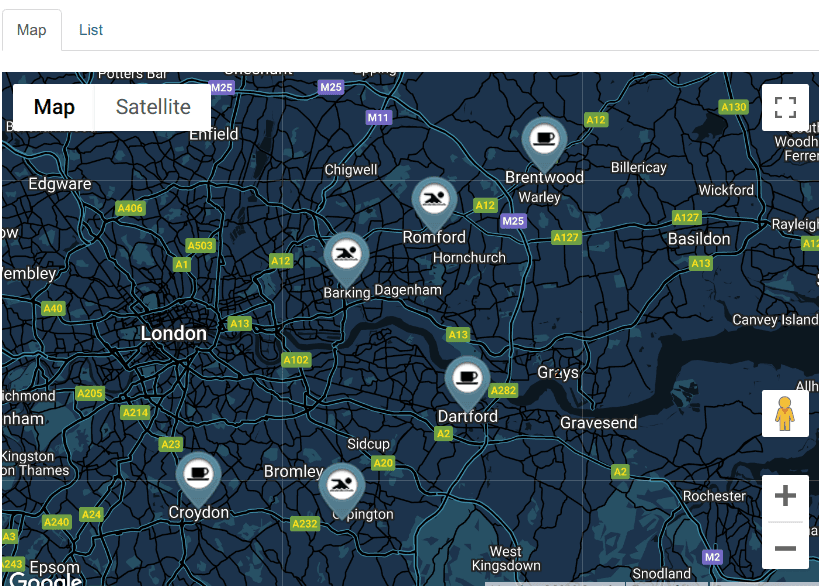Screen dimensions: 819x586
Task: Click the Enfield label
Action: (x=213, y=134)
